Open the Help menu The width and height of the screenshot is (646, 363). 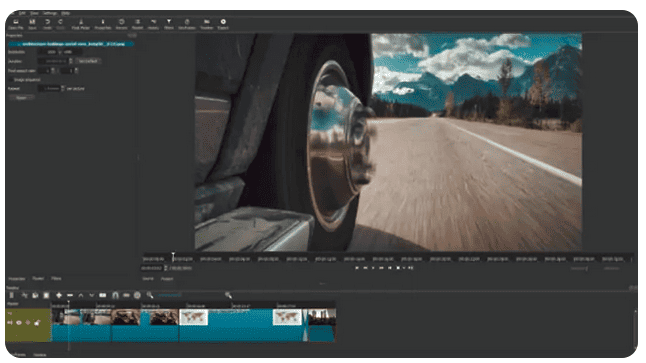click(66, 13)
